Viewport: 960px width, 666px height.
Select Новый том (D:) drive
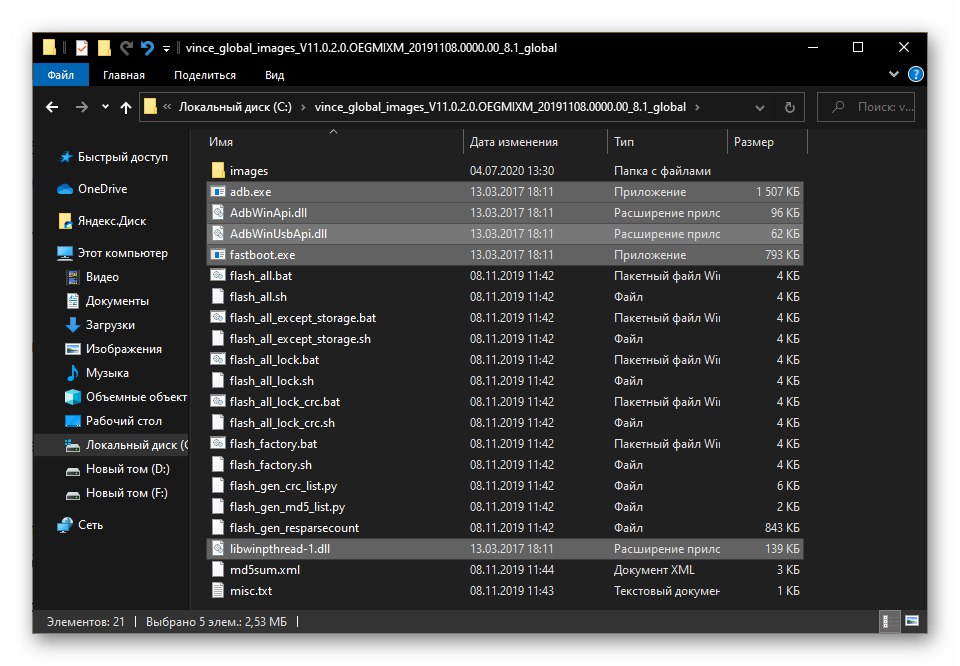click(x=118, y=469)
